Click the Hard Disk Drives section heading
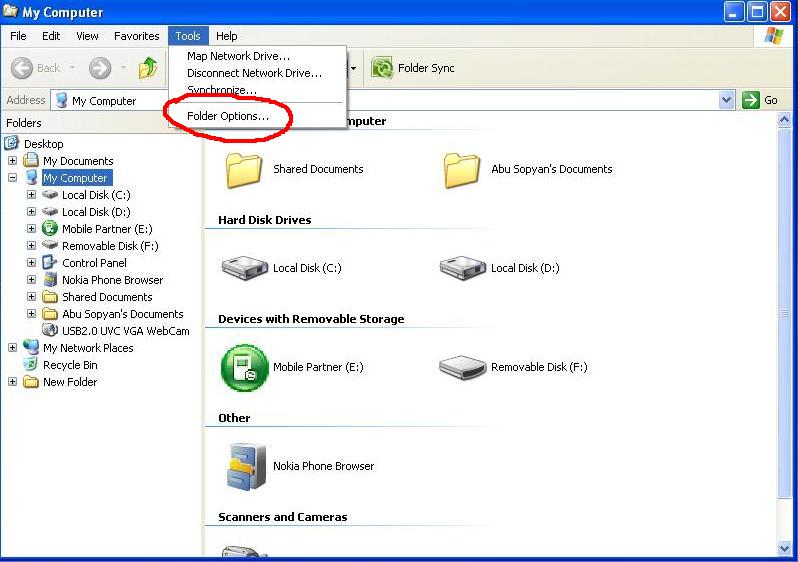798x562 pixels. point(265,220)
